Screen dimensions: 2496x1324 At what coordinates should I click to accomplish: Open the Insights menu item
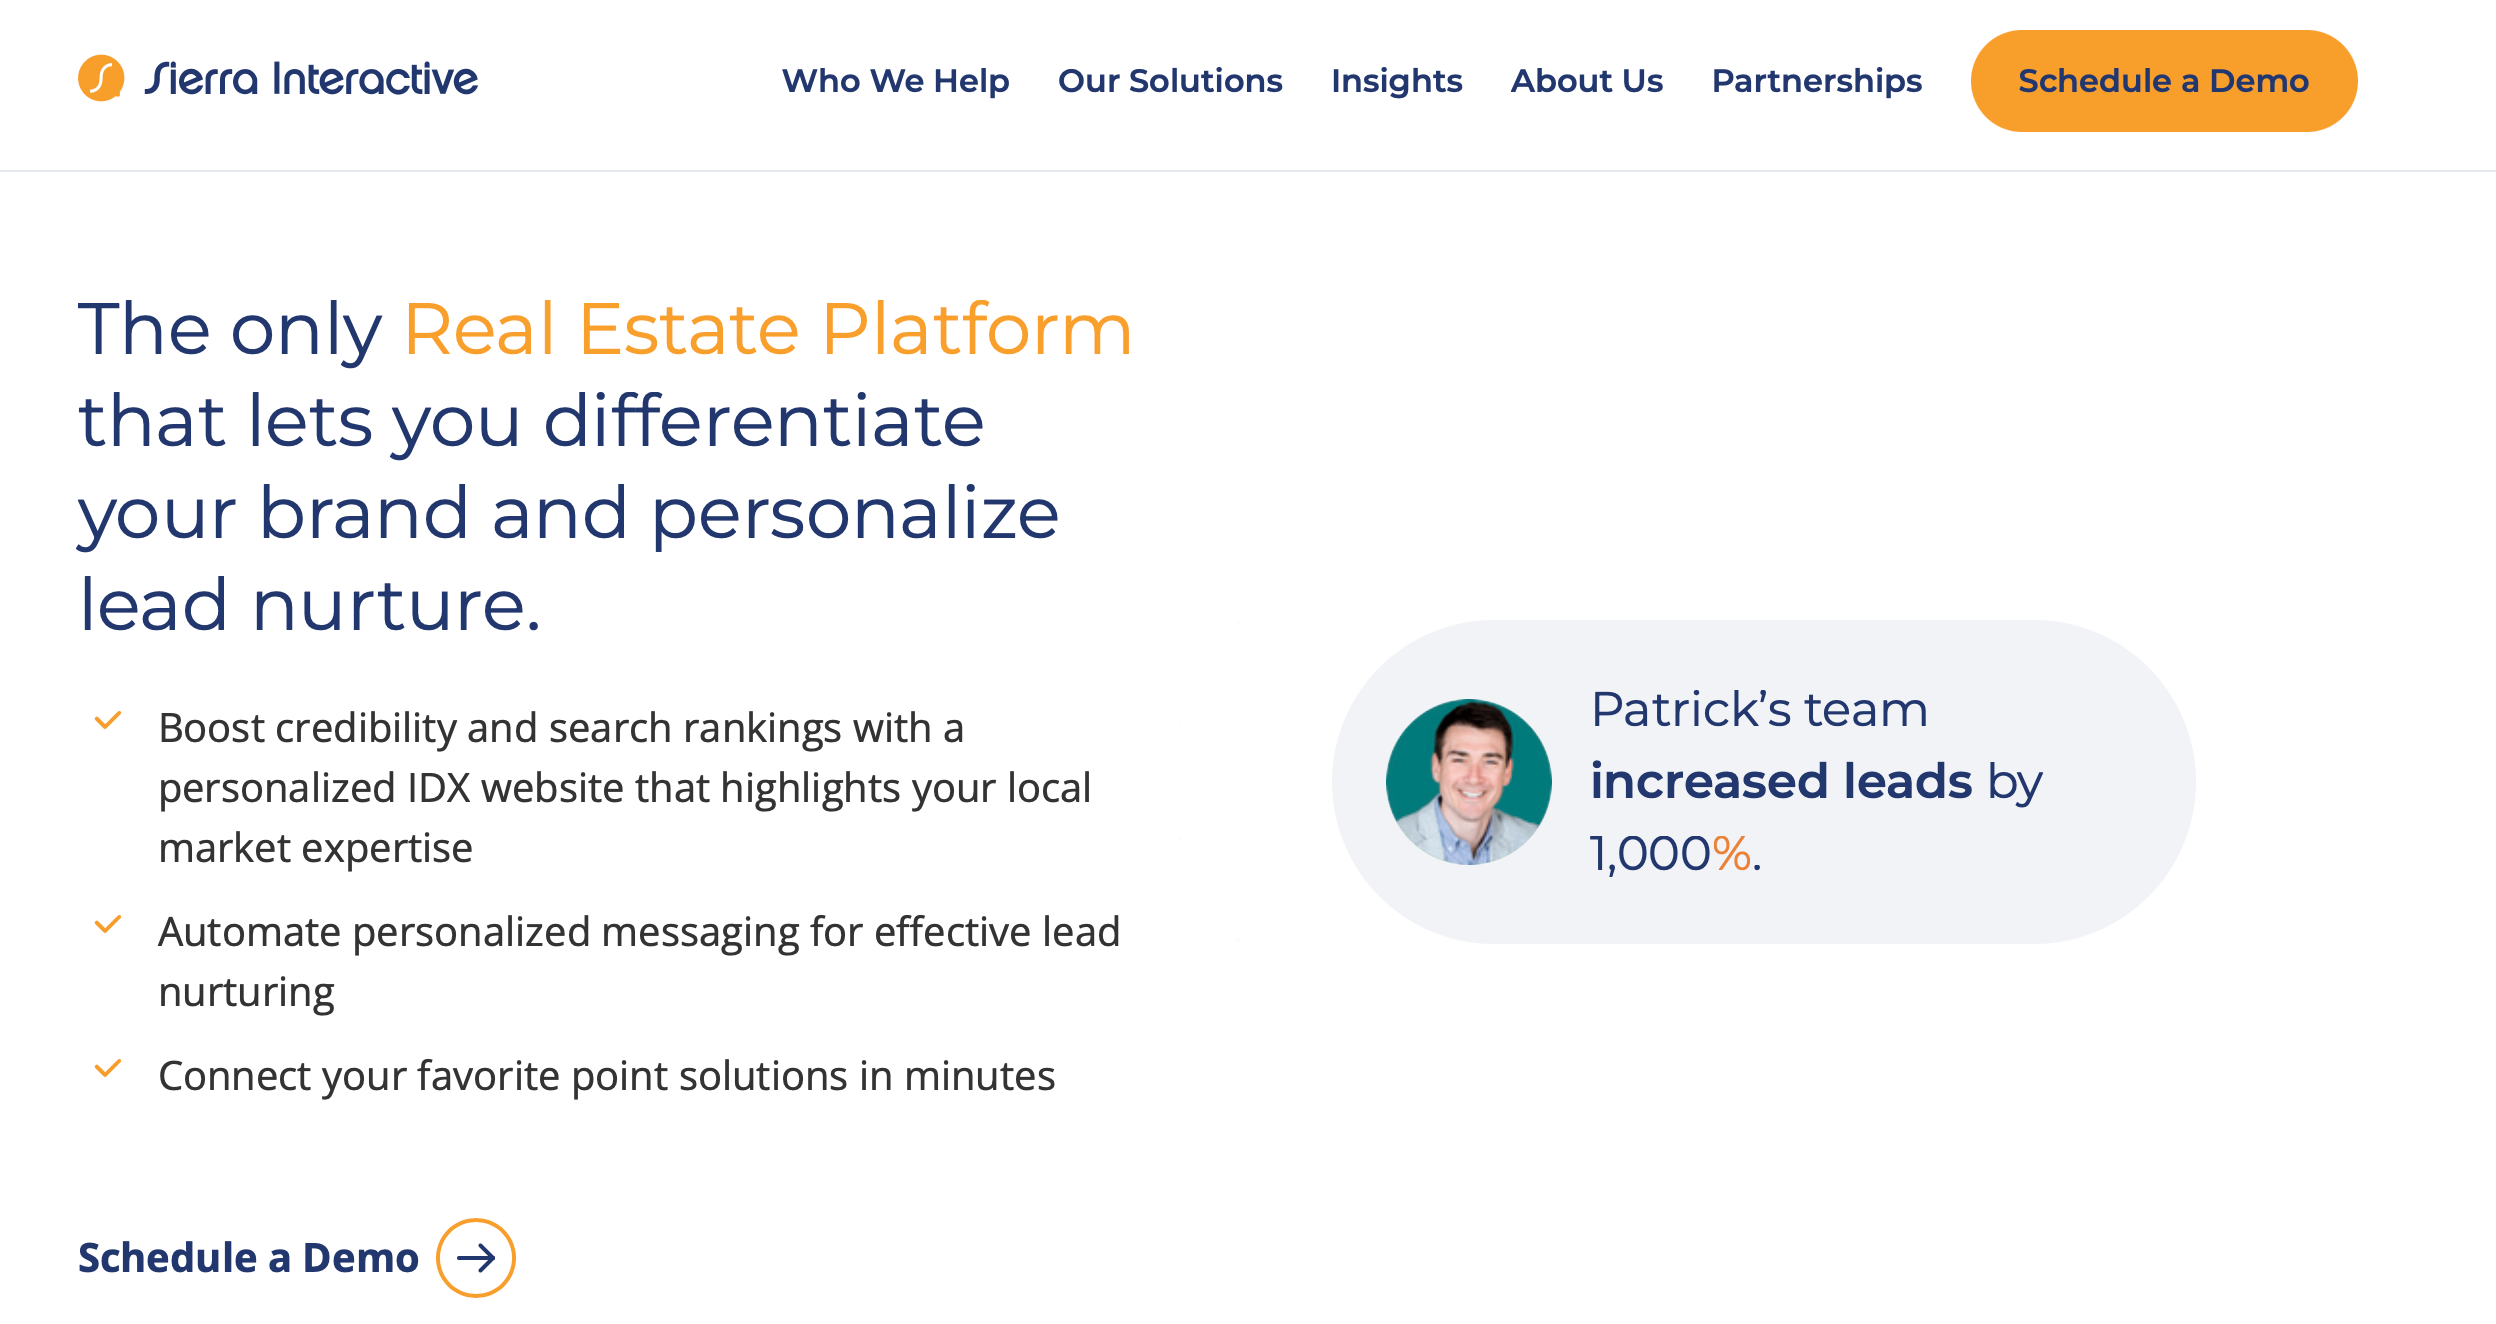coord(1396,81)
